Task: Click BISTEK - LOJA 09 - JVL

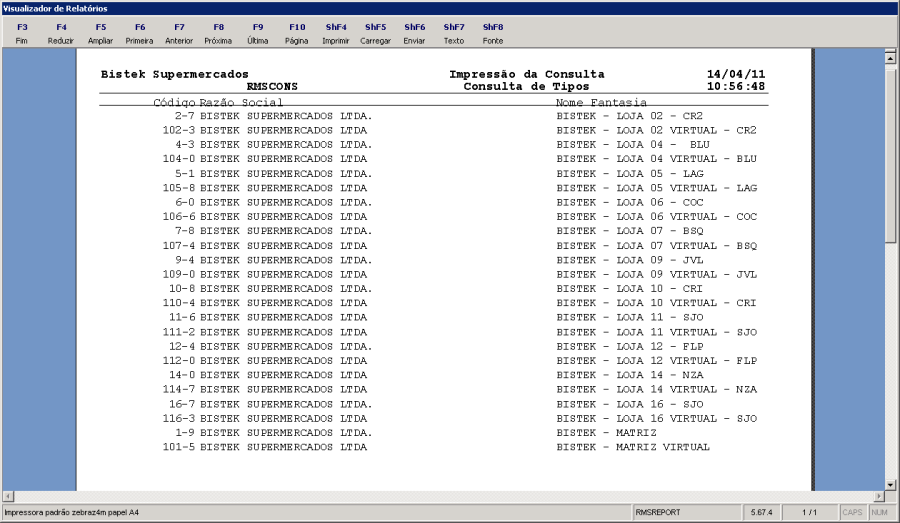Action: [x=630, y=260]
